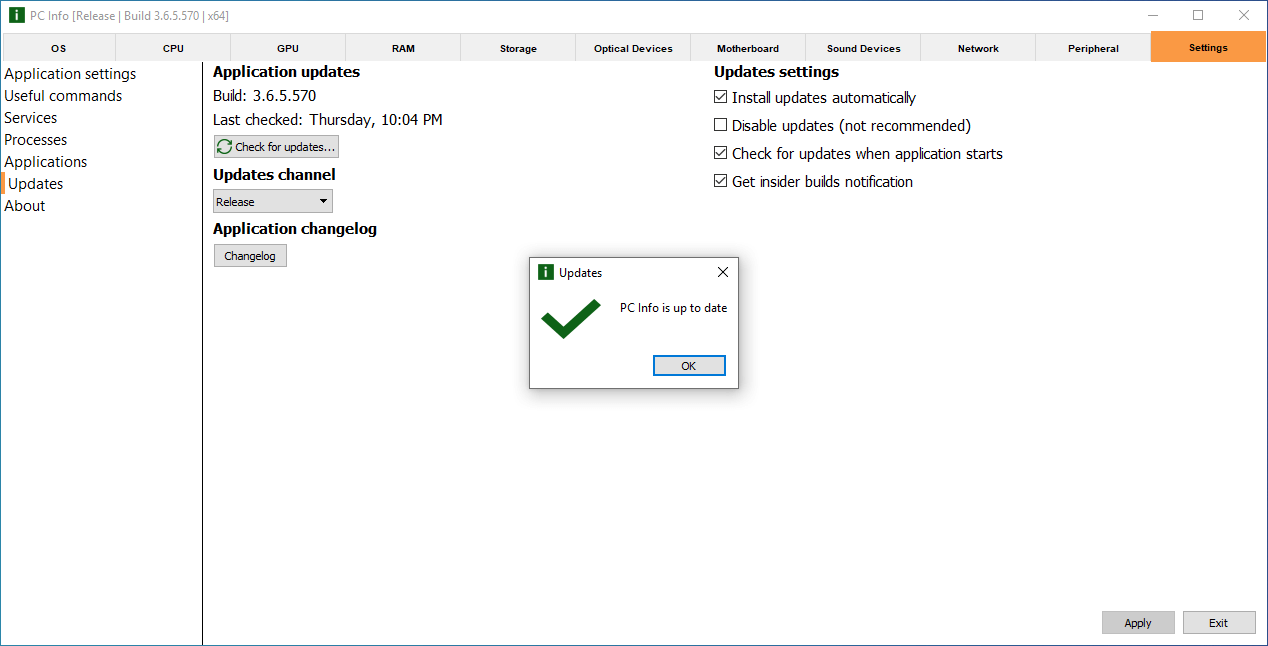The image size is (1268, 646).
Task: Select Applications in the sidebar
Action: (x=46, y=162)
